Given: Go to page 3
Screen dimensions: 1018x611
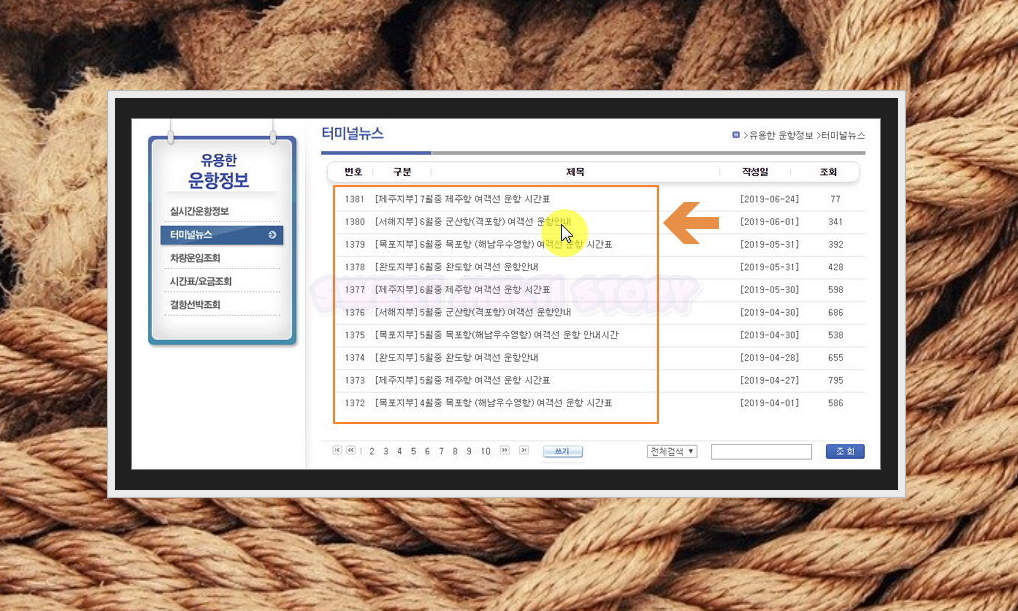Looking at the screenshot, I should pyautogui.click(x=386, y=451).
